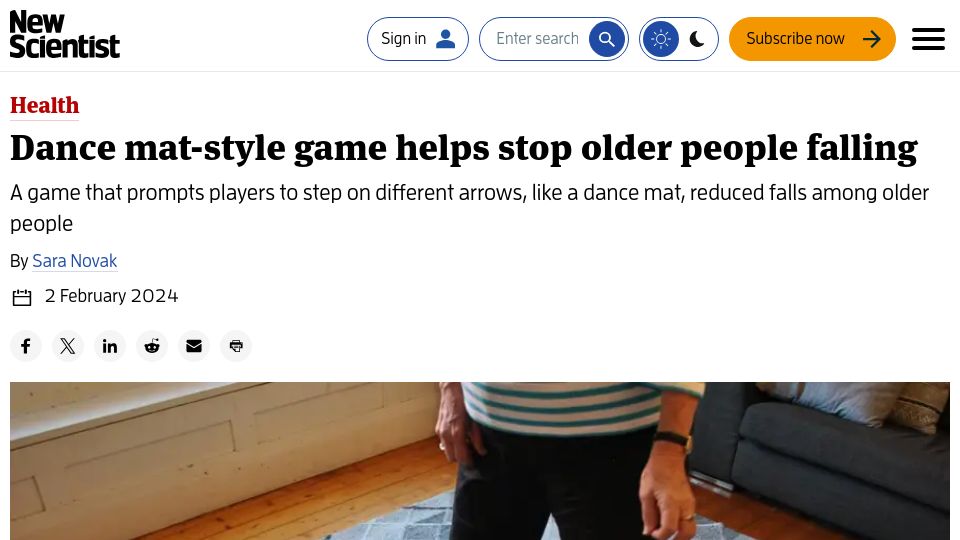
Task: Click the calendar icon beside date
Action: [22, 298]
